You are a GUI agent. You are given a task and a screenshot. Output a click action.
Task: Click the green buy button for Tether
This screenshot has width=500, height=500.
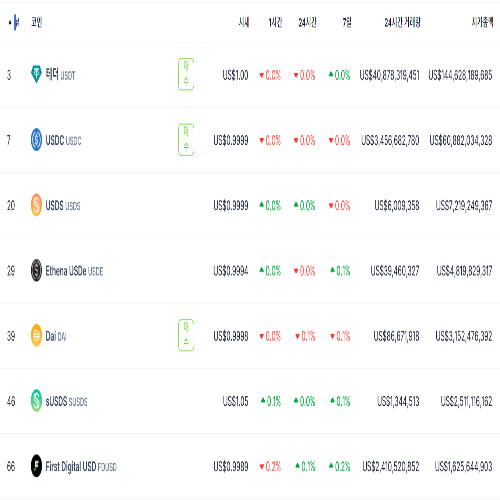pos(186,74)
